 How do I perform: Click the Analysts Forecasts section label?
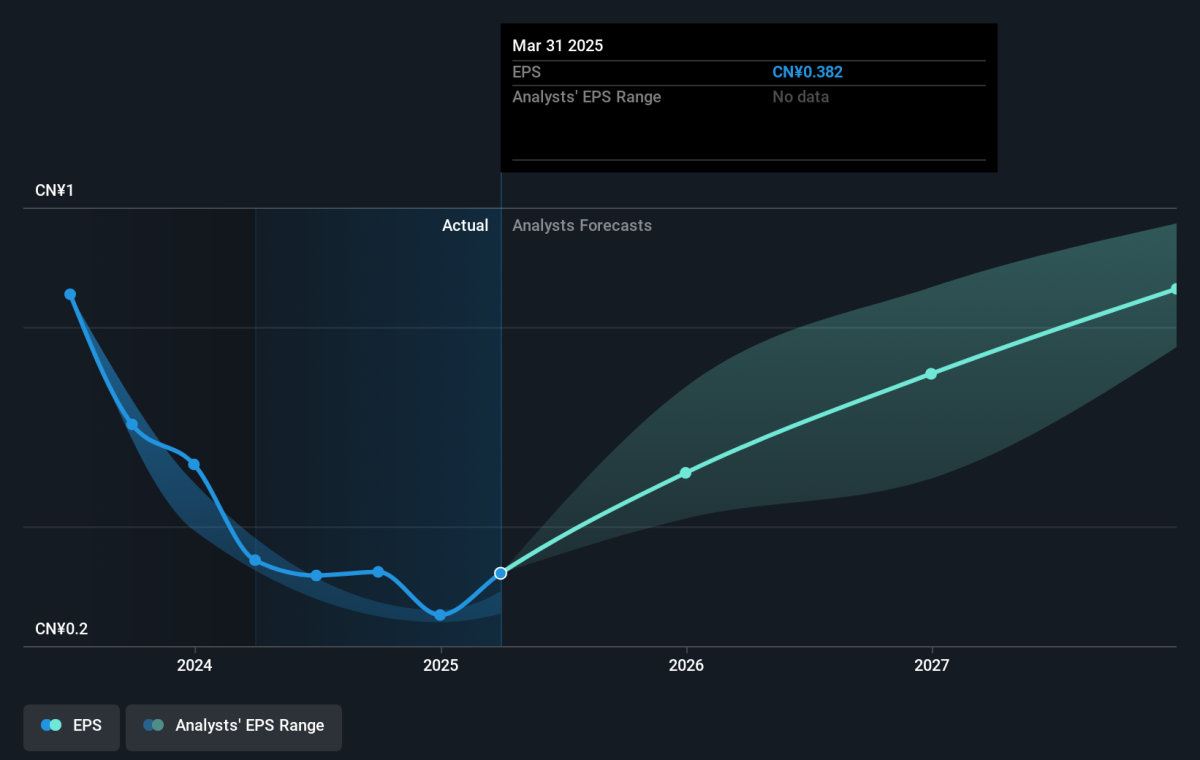(x=582, y=226)
